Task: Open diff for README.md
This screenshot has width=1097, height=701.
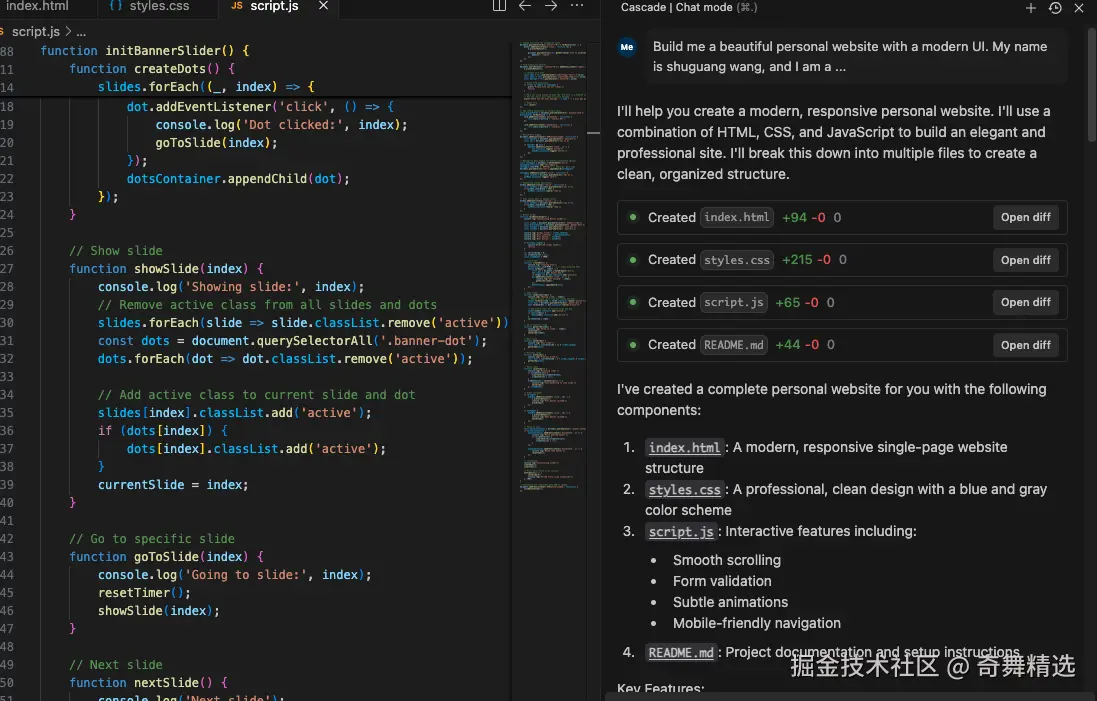Action: 1026,345
